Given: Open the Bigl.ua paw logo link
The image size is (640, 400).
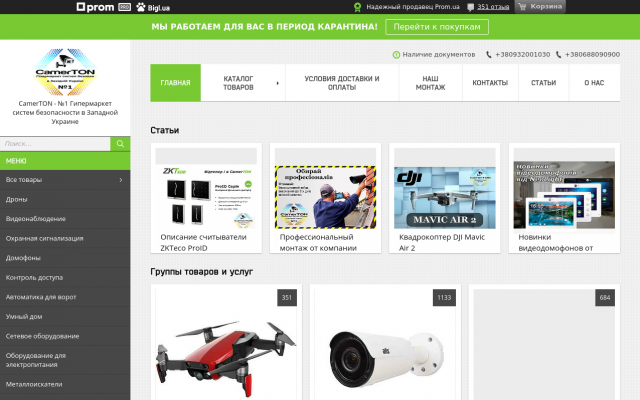Looking at the screenshot, I should (x=153, y=7).
